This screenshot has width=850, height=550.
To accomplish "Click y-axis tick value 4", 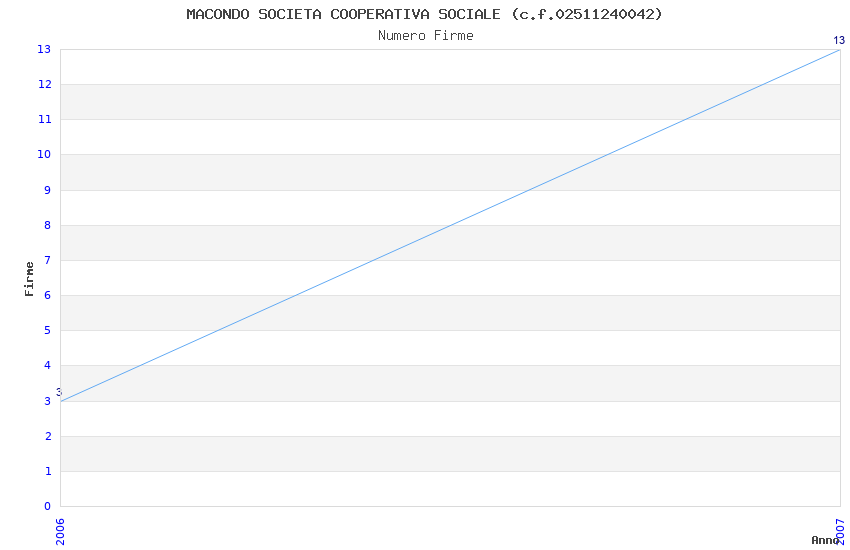I will pos(48,365).
